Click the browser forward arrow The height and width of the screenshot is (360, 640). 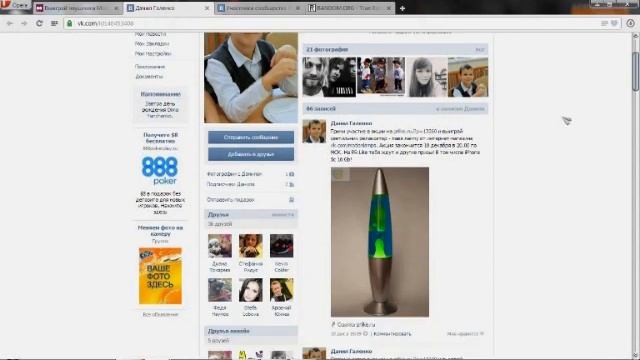click(x=24, y=24)
